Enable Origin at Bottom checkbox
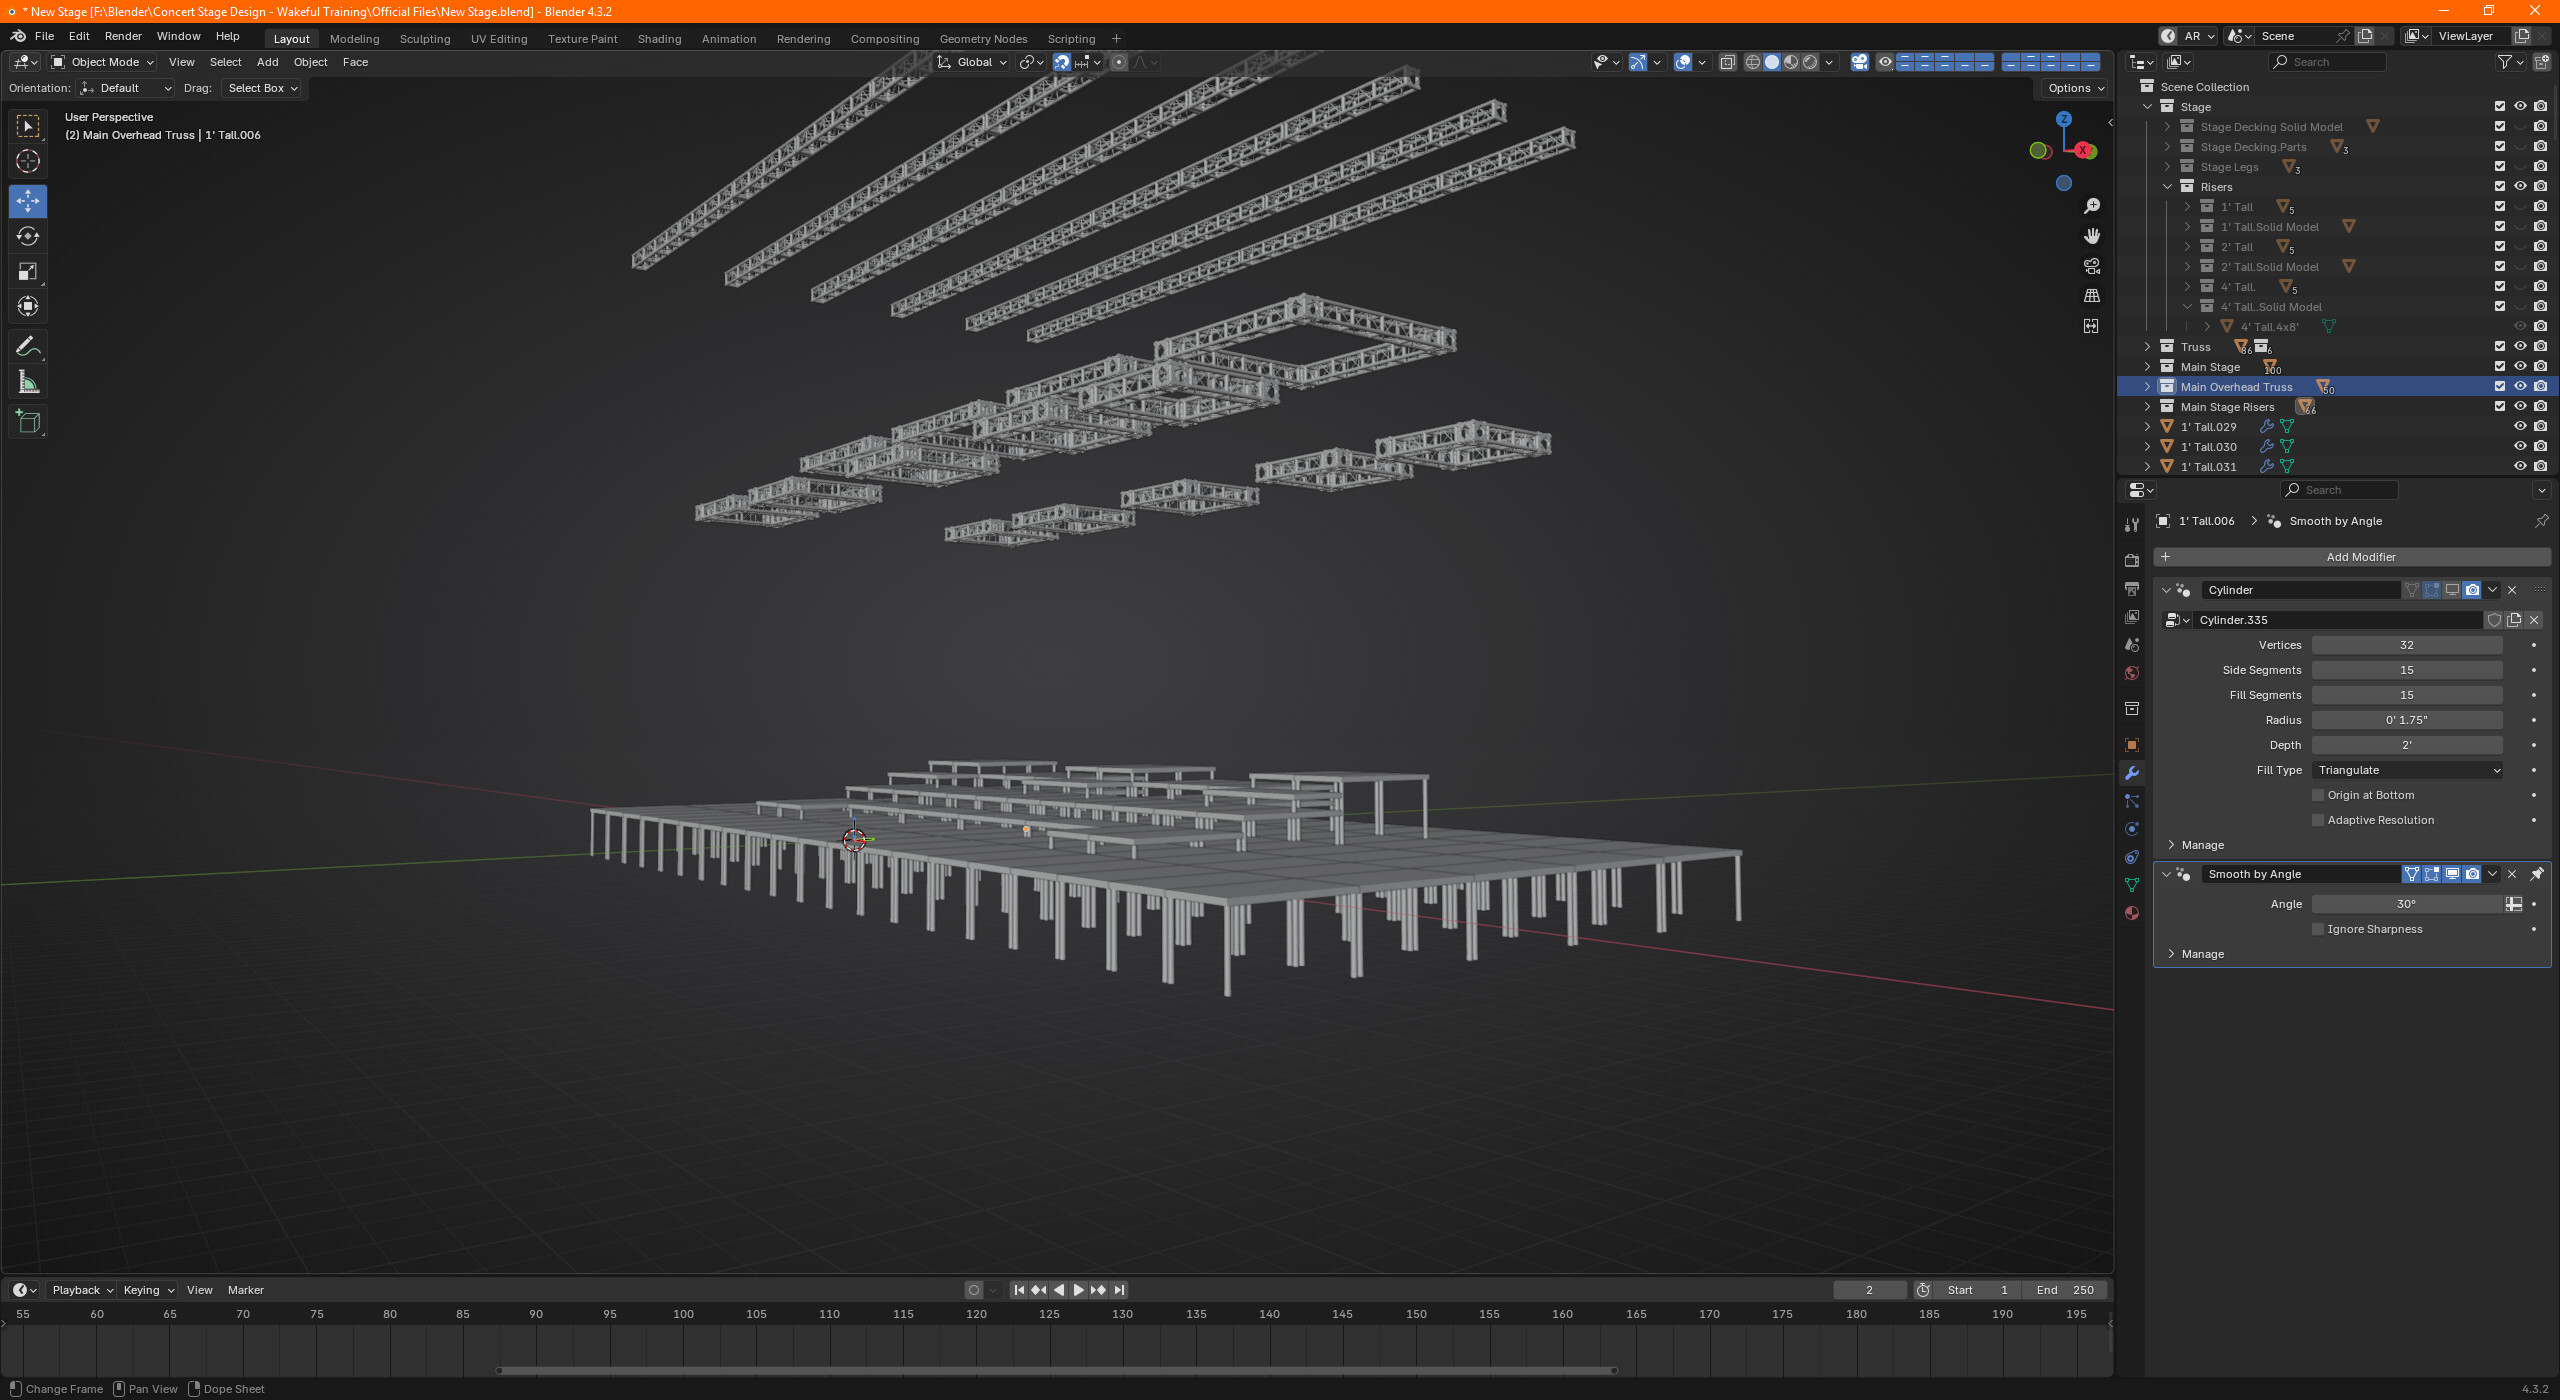Viewport: 2560px width, 1400px height. click(x=2318, y=794)
